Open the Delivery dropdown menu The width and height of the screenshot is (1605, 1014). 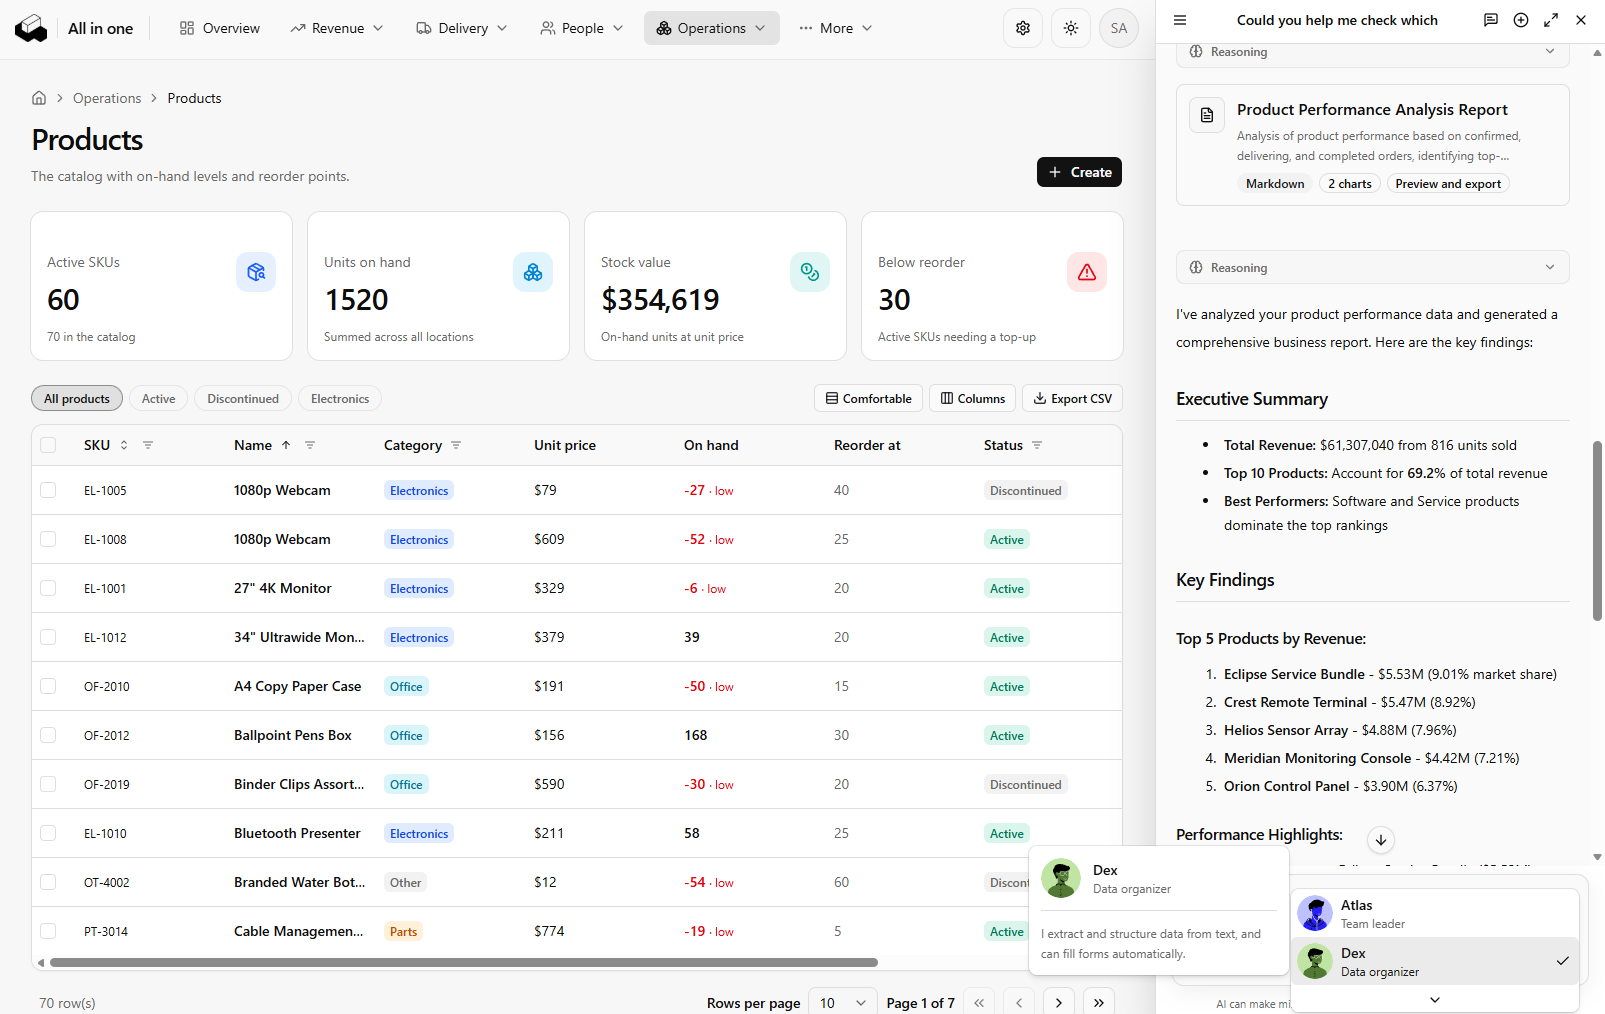(x=462, y=28)
